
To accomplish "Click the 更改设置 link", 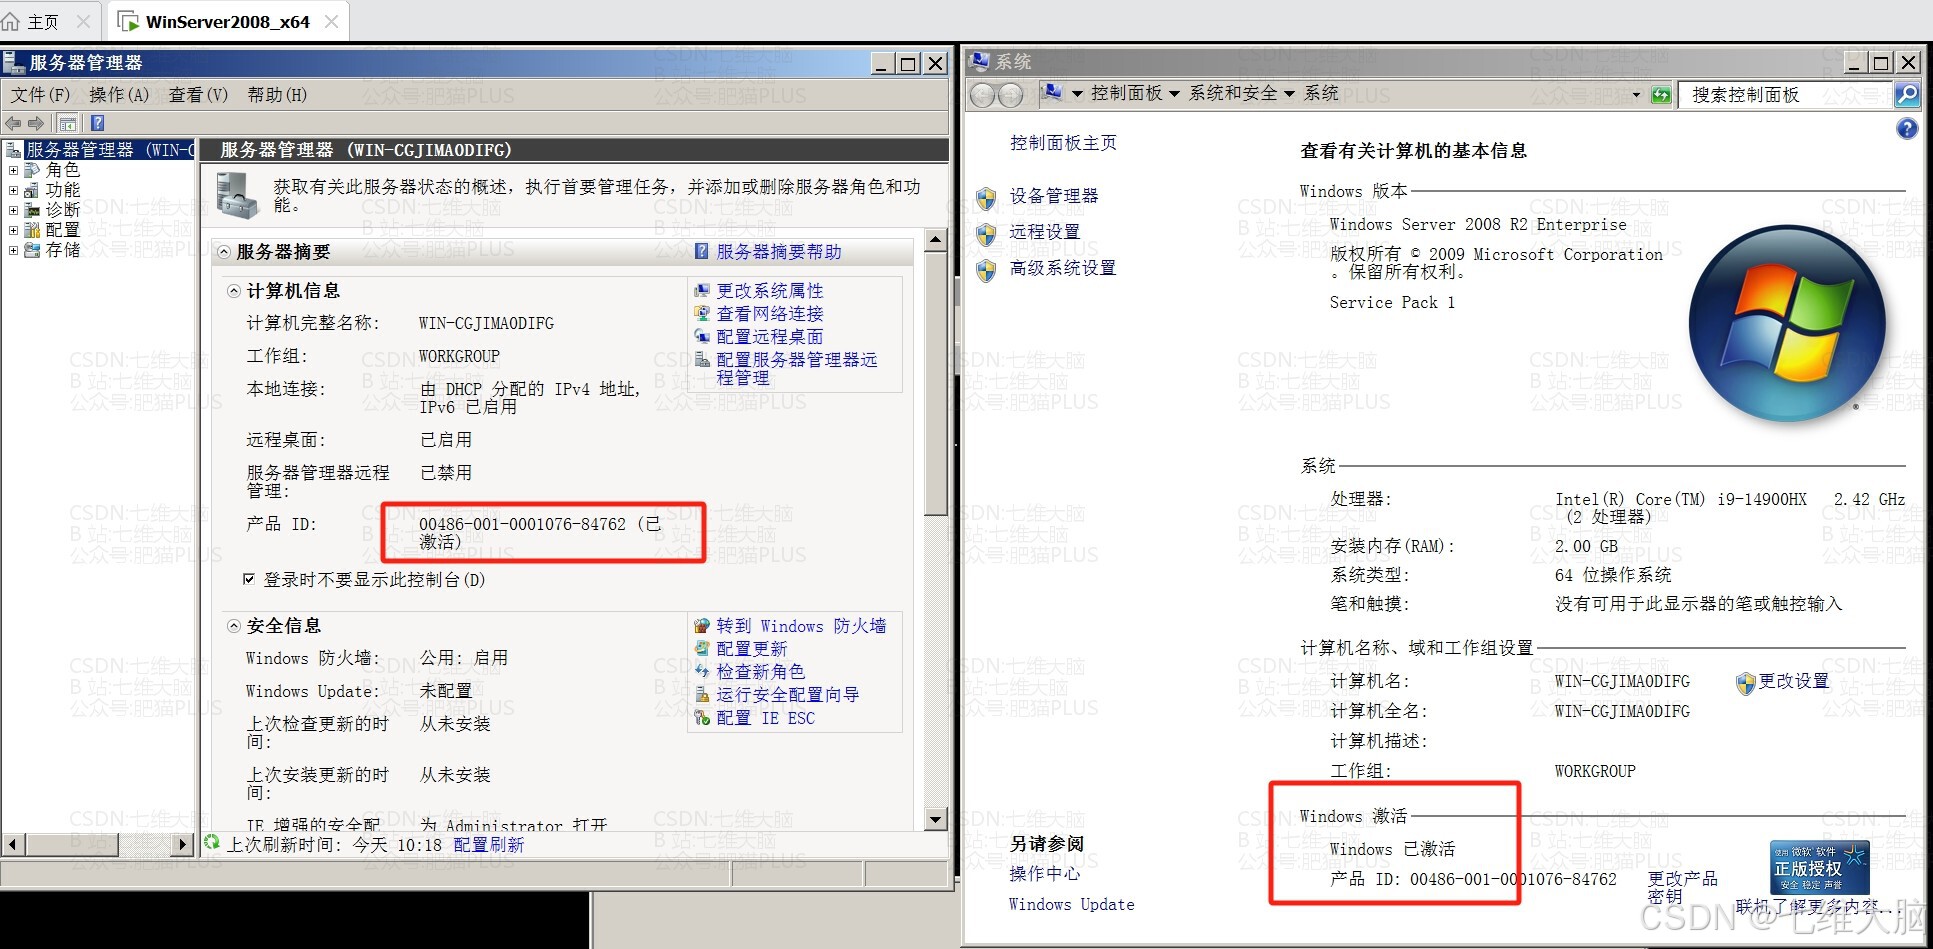I will tap(1794, 681).
